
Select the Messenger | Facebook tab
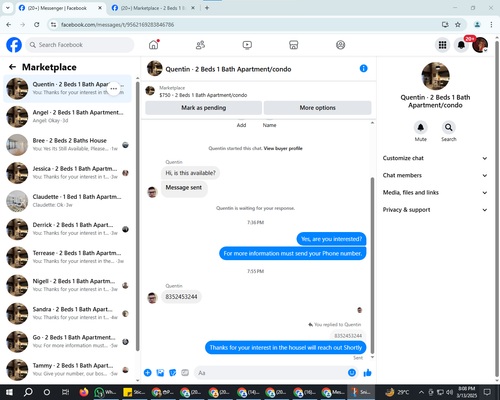(60, 8)
